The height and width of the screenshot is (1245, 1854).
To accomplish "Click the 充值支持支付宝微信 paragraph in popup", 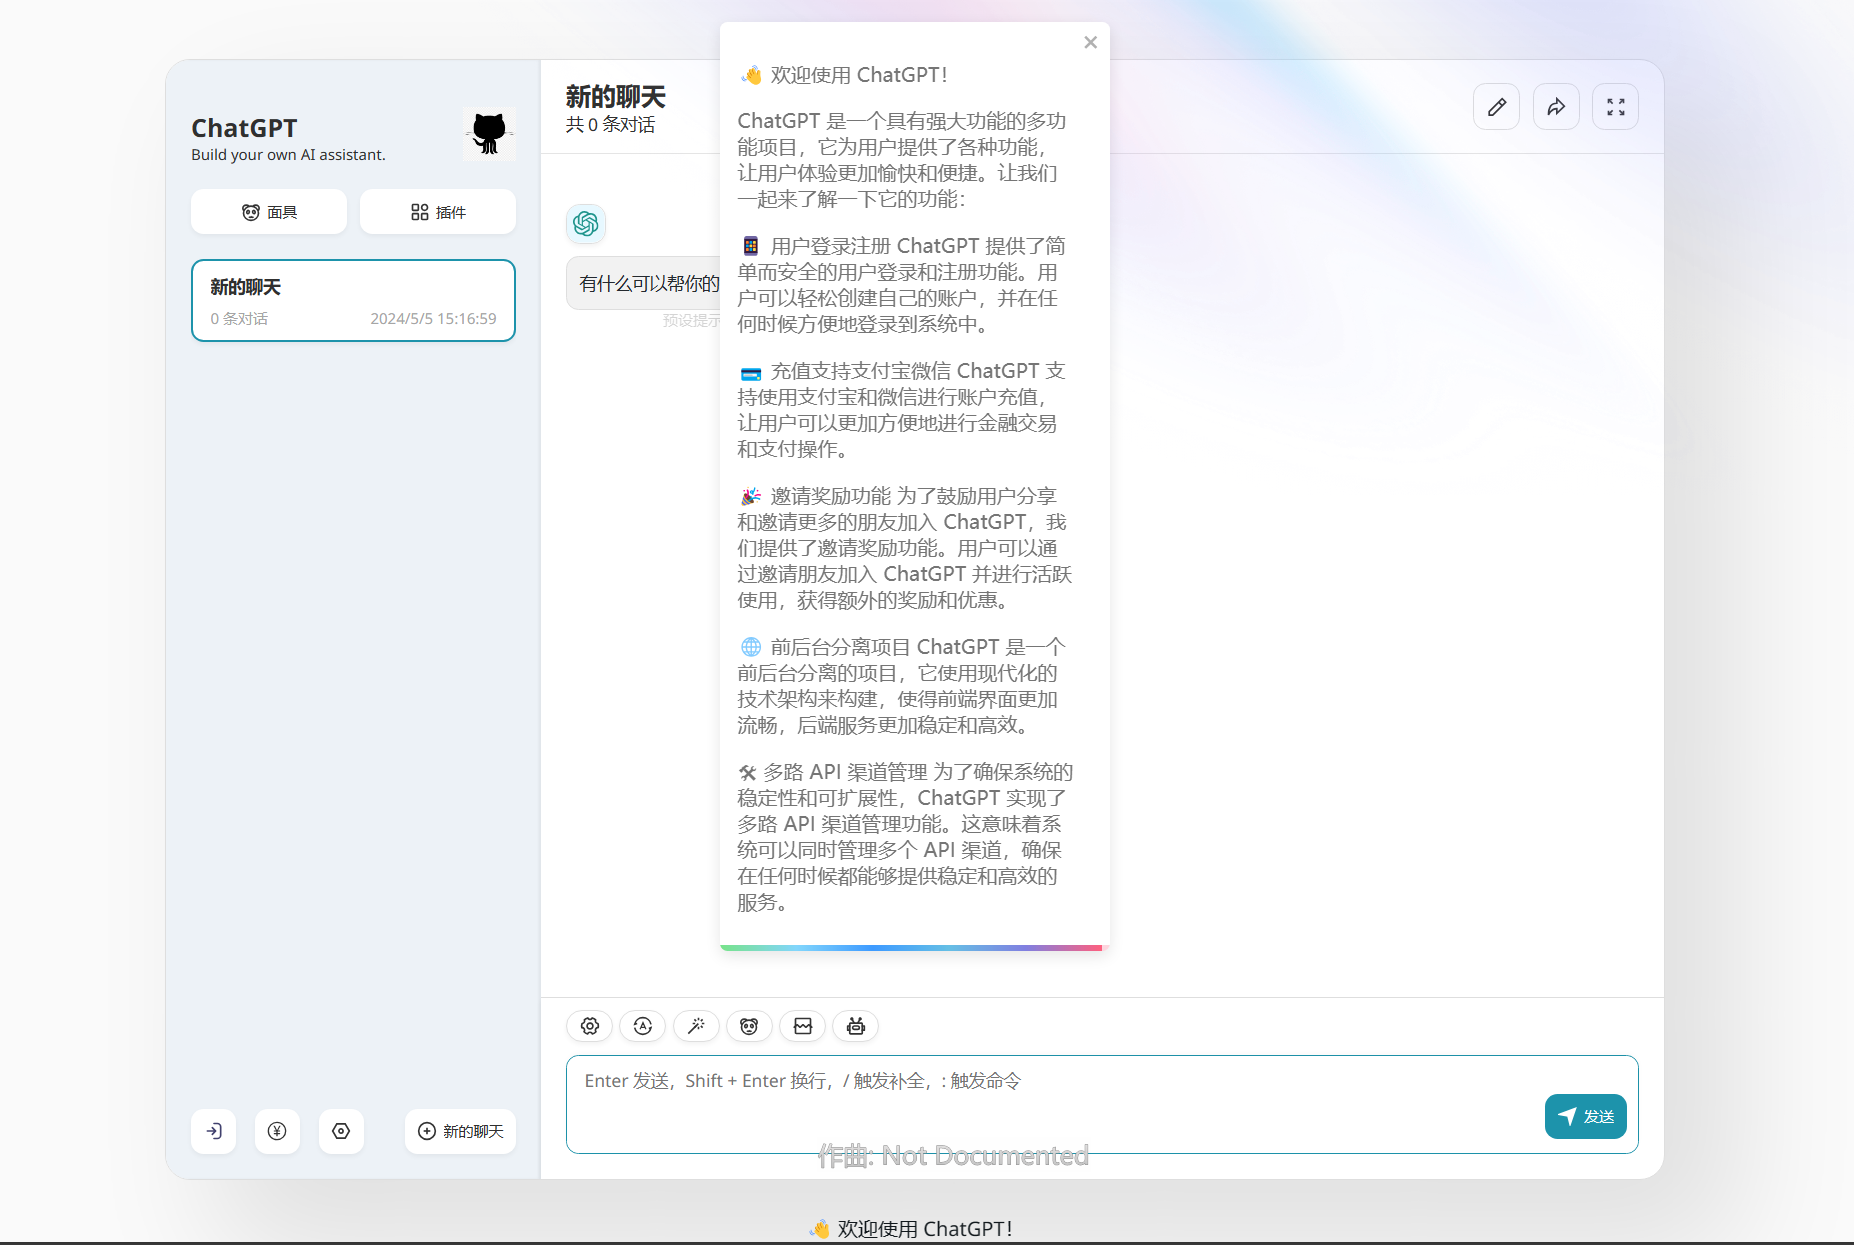I will pyautogui.click(x=902, y=410).
